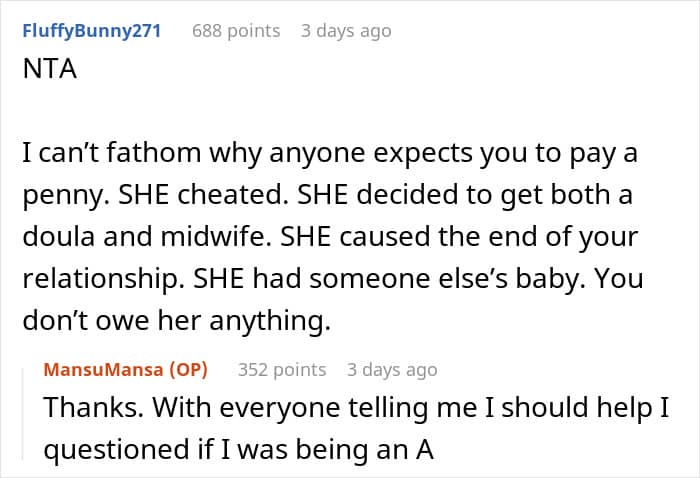Click the line starting "Thanks. With everyone"
700x478 pixels.
tap(357, 408)
